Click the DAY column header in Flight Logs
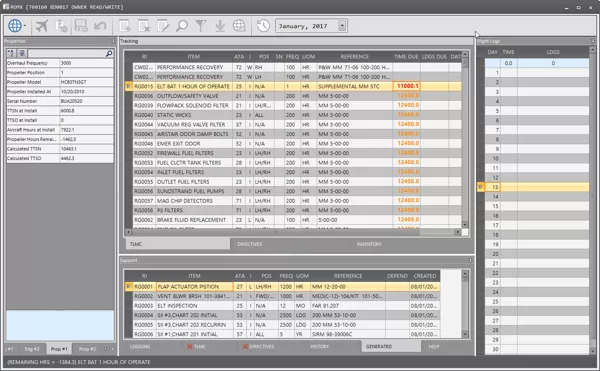Viewport: 600px width, 371px height. click(x=492, y=52)
